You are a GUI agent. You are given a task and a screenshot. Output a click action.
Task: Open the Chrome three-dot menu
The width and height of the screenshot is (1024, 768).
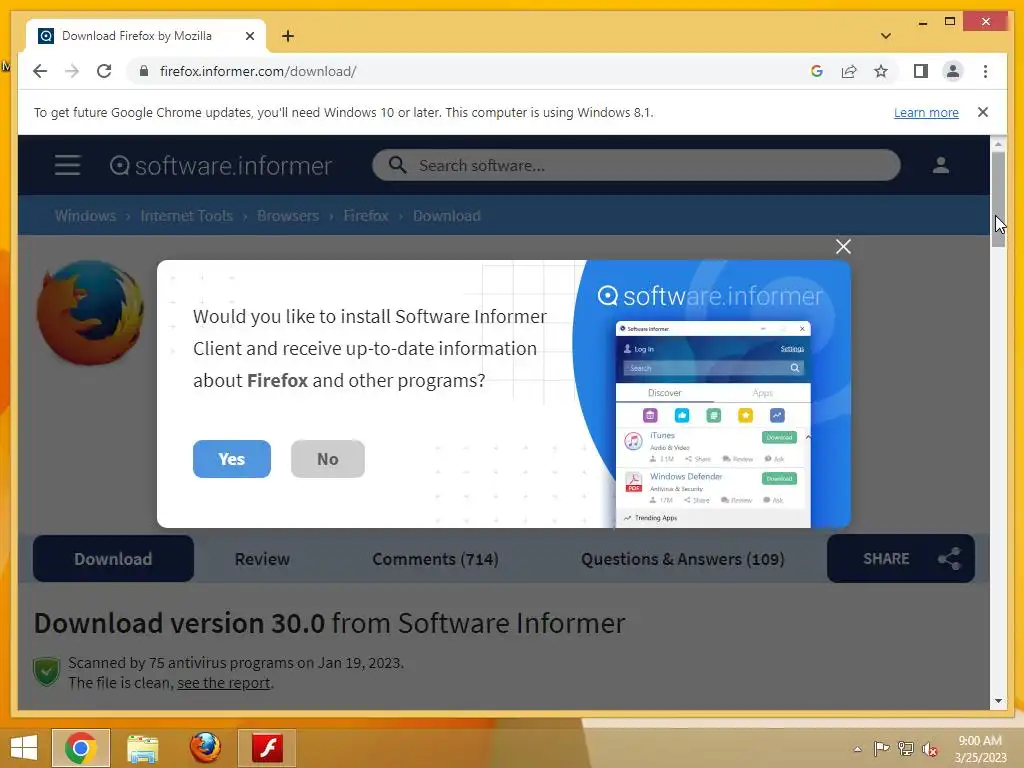[985, 71]
